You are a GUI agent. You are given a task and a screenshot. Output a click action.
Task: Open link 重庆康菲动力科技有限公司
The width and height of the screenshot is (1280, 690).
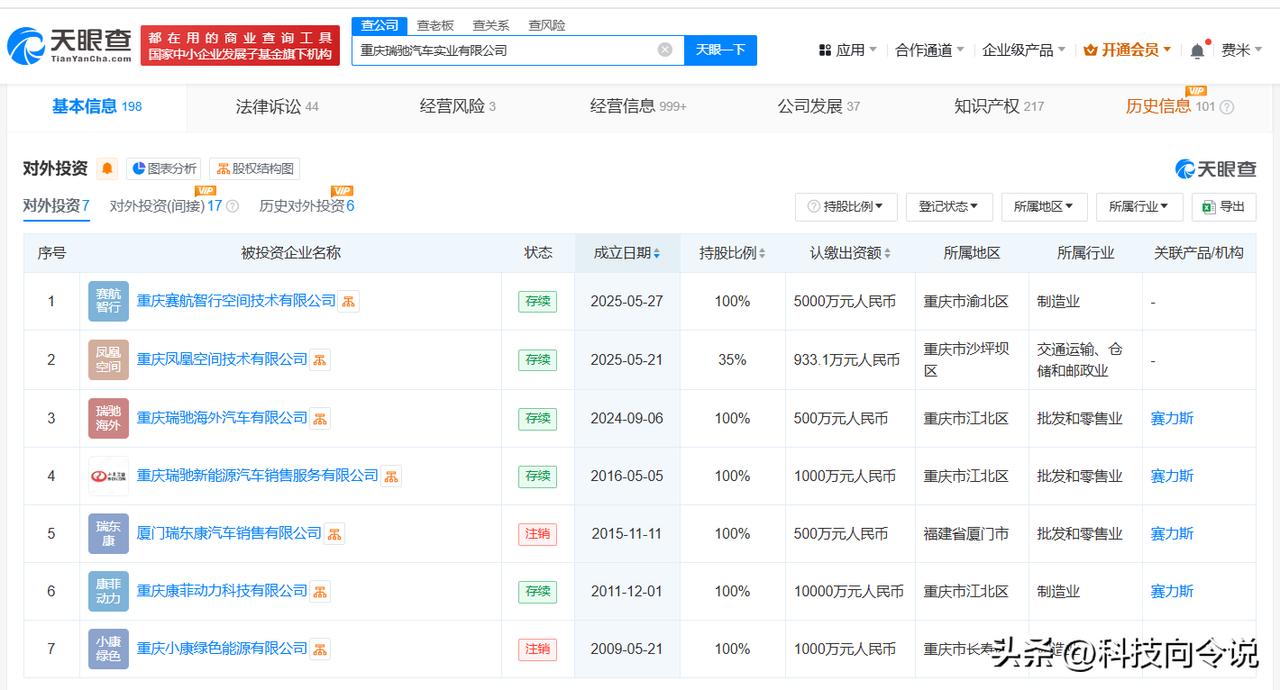coord(222,592)
